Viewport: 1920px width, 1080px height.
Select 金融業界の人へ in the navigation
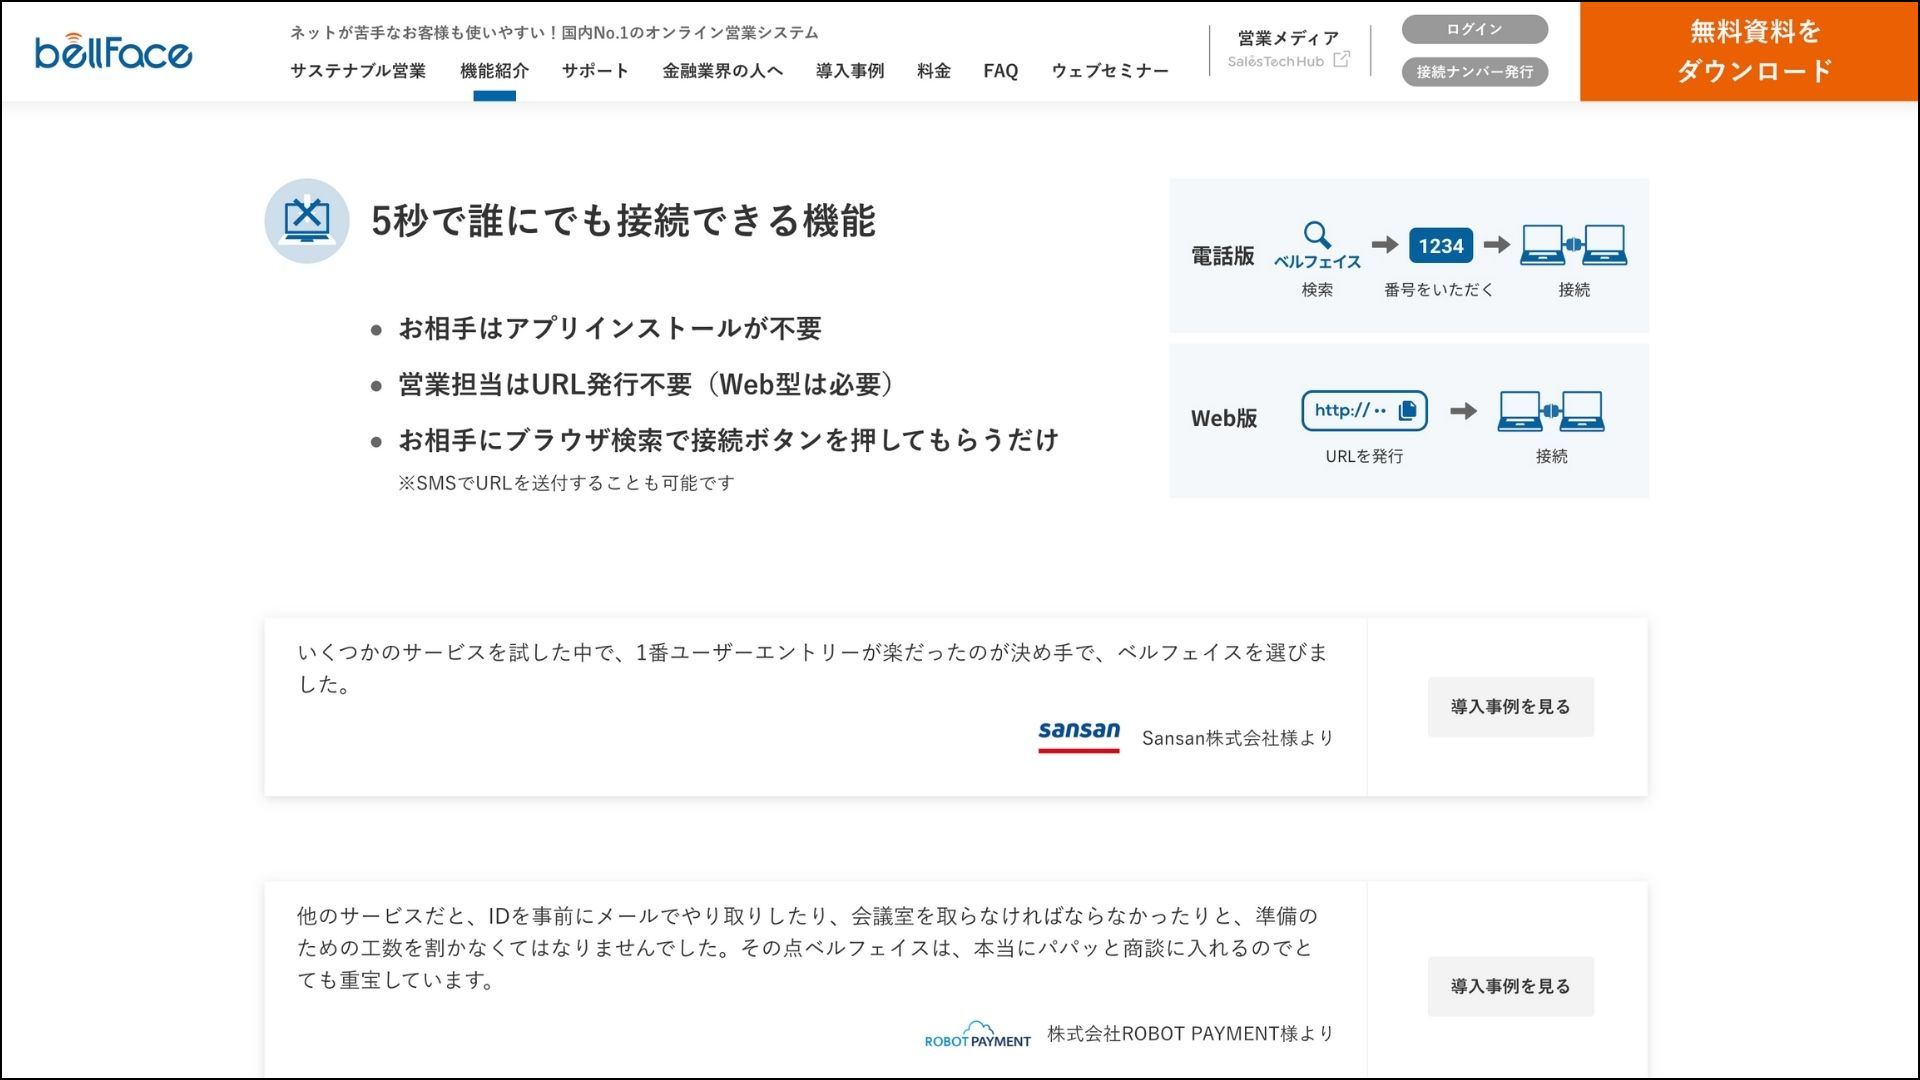pos(721,71)
